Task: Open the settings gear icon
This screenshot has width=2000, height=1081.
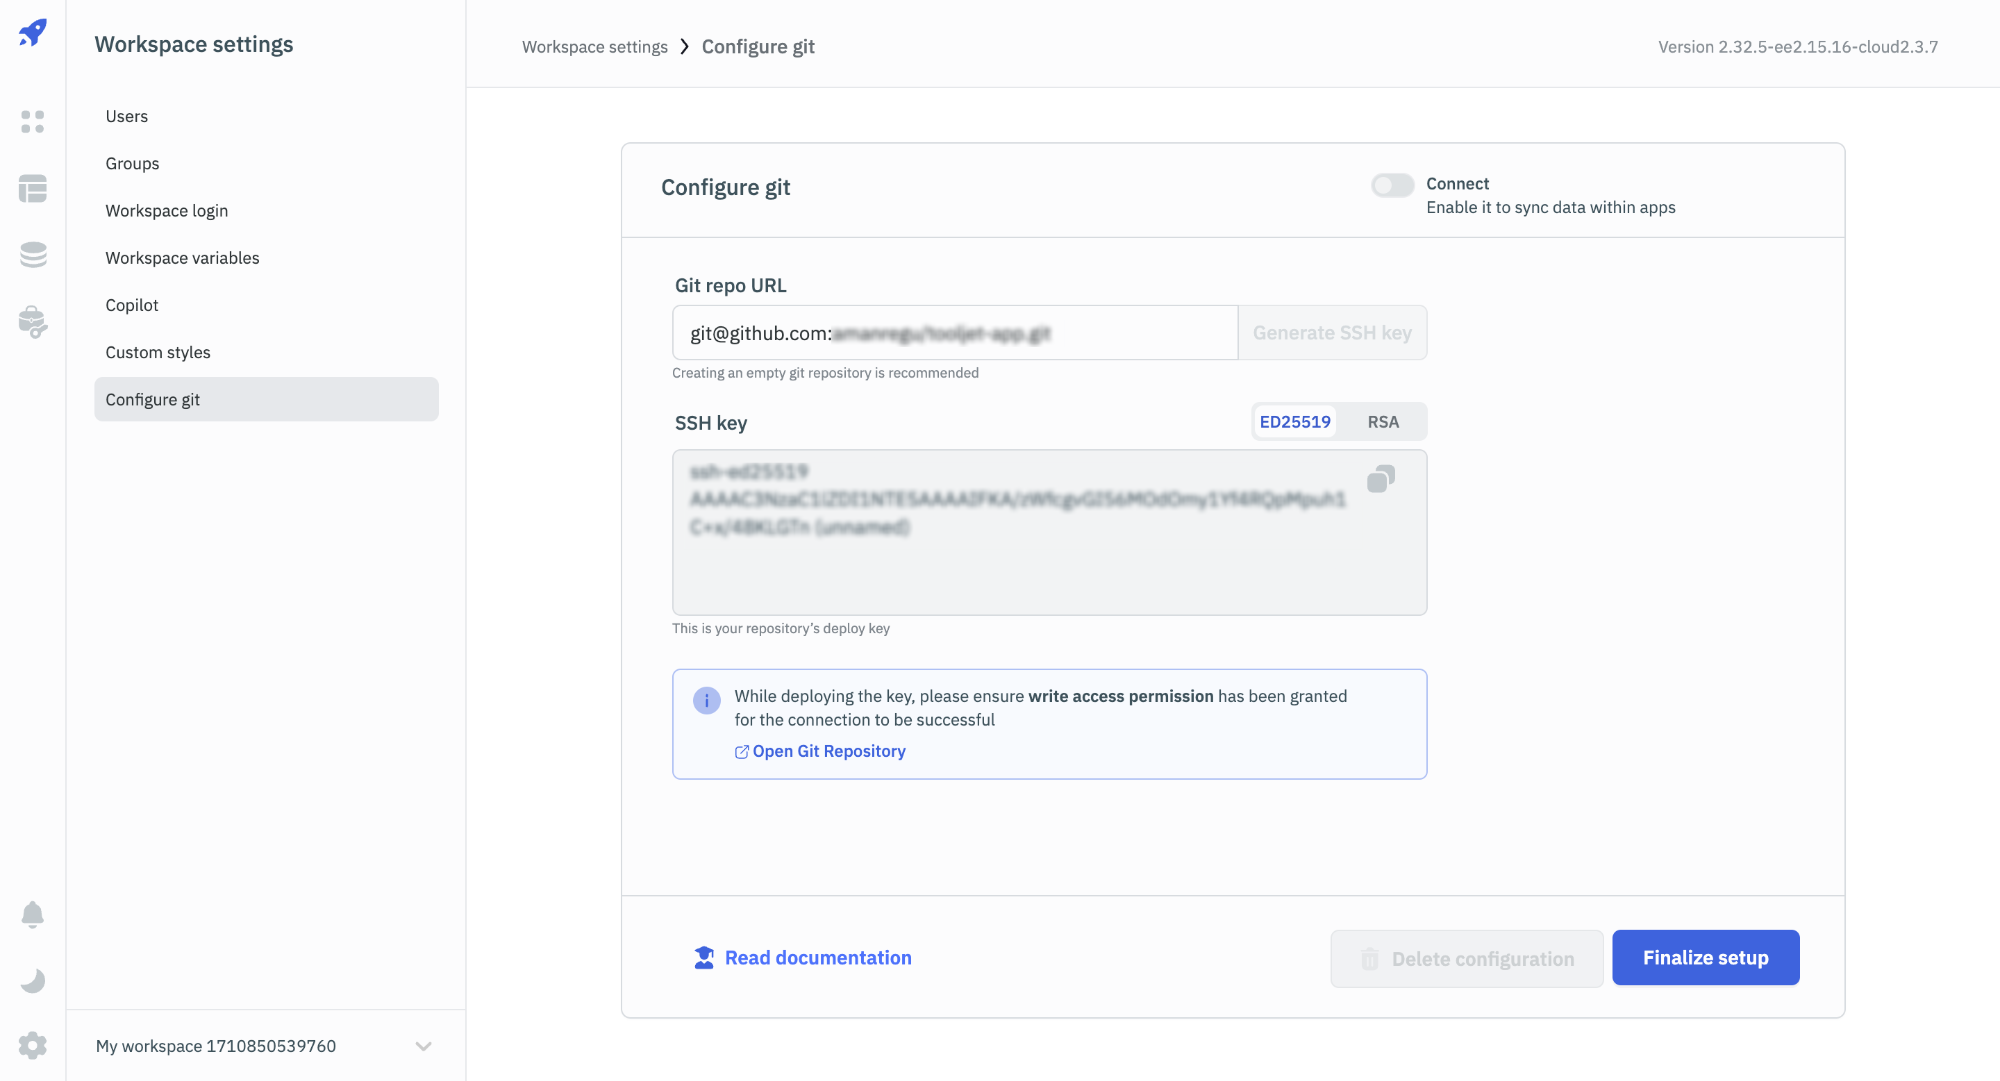Action: click(33, 1046)
